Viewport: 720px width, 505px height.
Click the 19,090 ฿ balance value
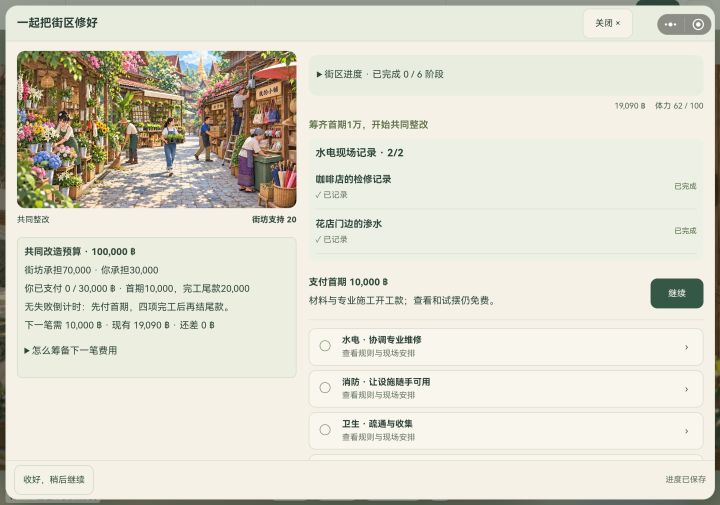tap(630, 106)
